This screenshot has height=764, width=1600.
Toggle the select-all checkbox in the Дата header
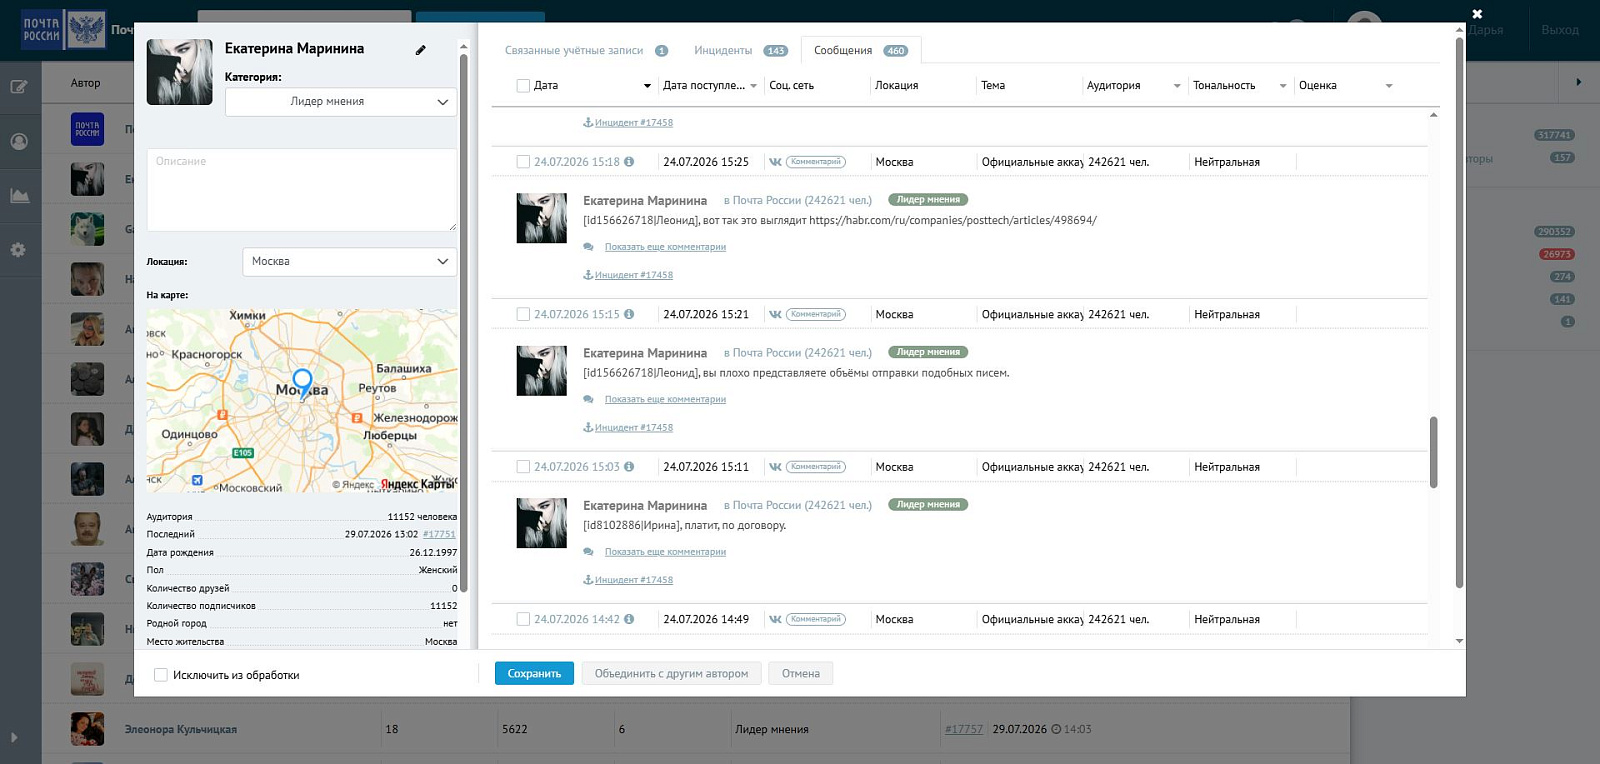point(523,86)
